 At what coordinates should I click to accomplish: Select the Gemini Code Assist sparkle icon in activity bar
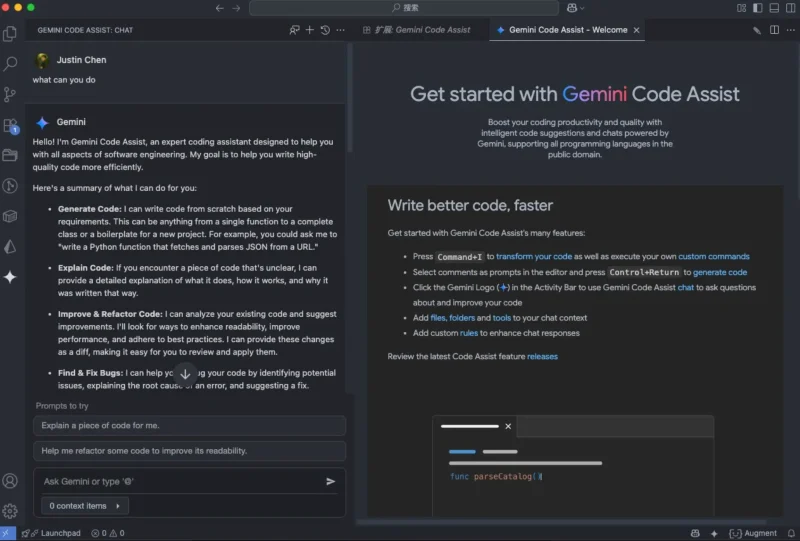pyautogui.click(x=10, y=277)
